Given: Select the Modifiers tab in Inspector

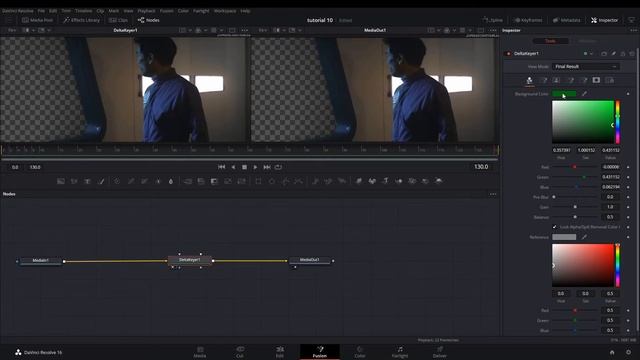Looking at the screenshot, I should click(587, 41).
